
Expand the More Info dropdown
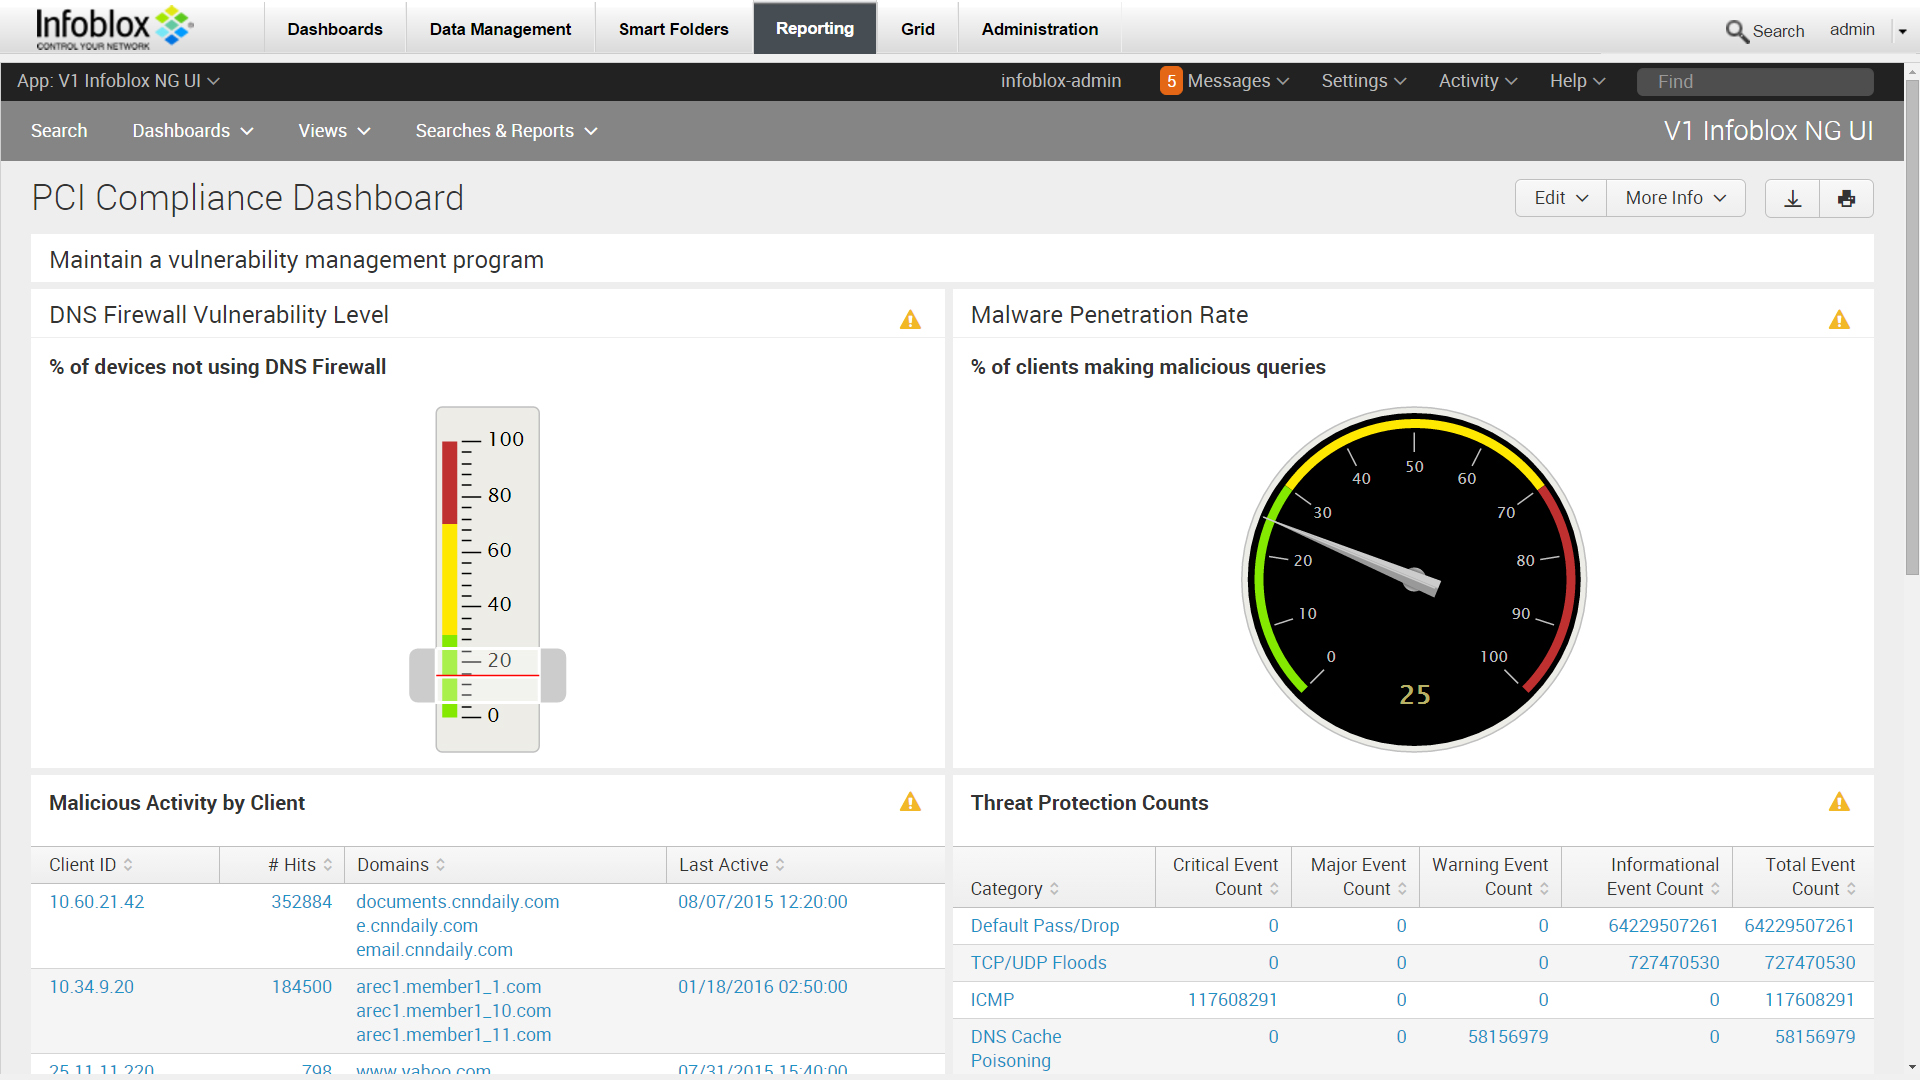[x=1675, y=198]
